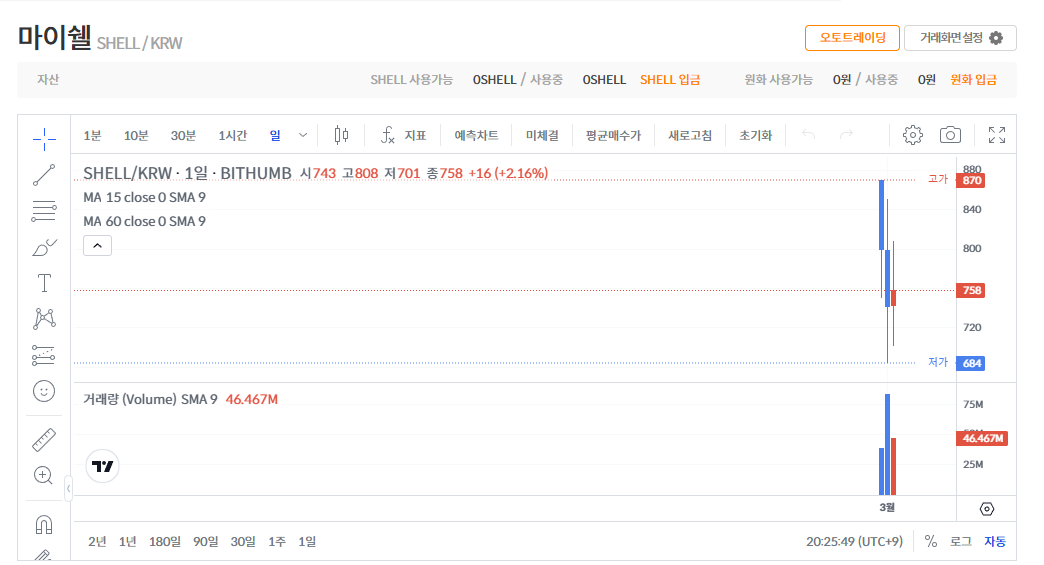Screen dimensions: 1044x565
Task: Take a chart snapshot with camera icon
Action: coord(950,135)
